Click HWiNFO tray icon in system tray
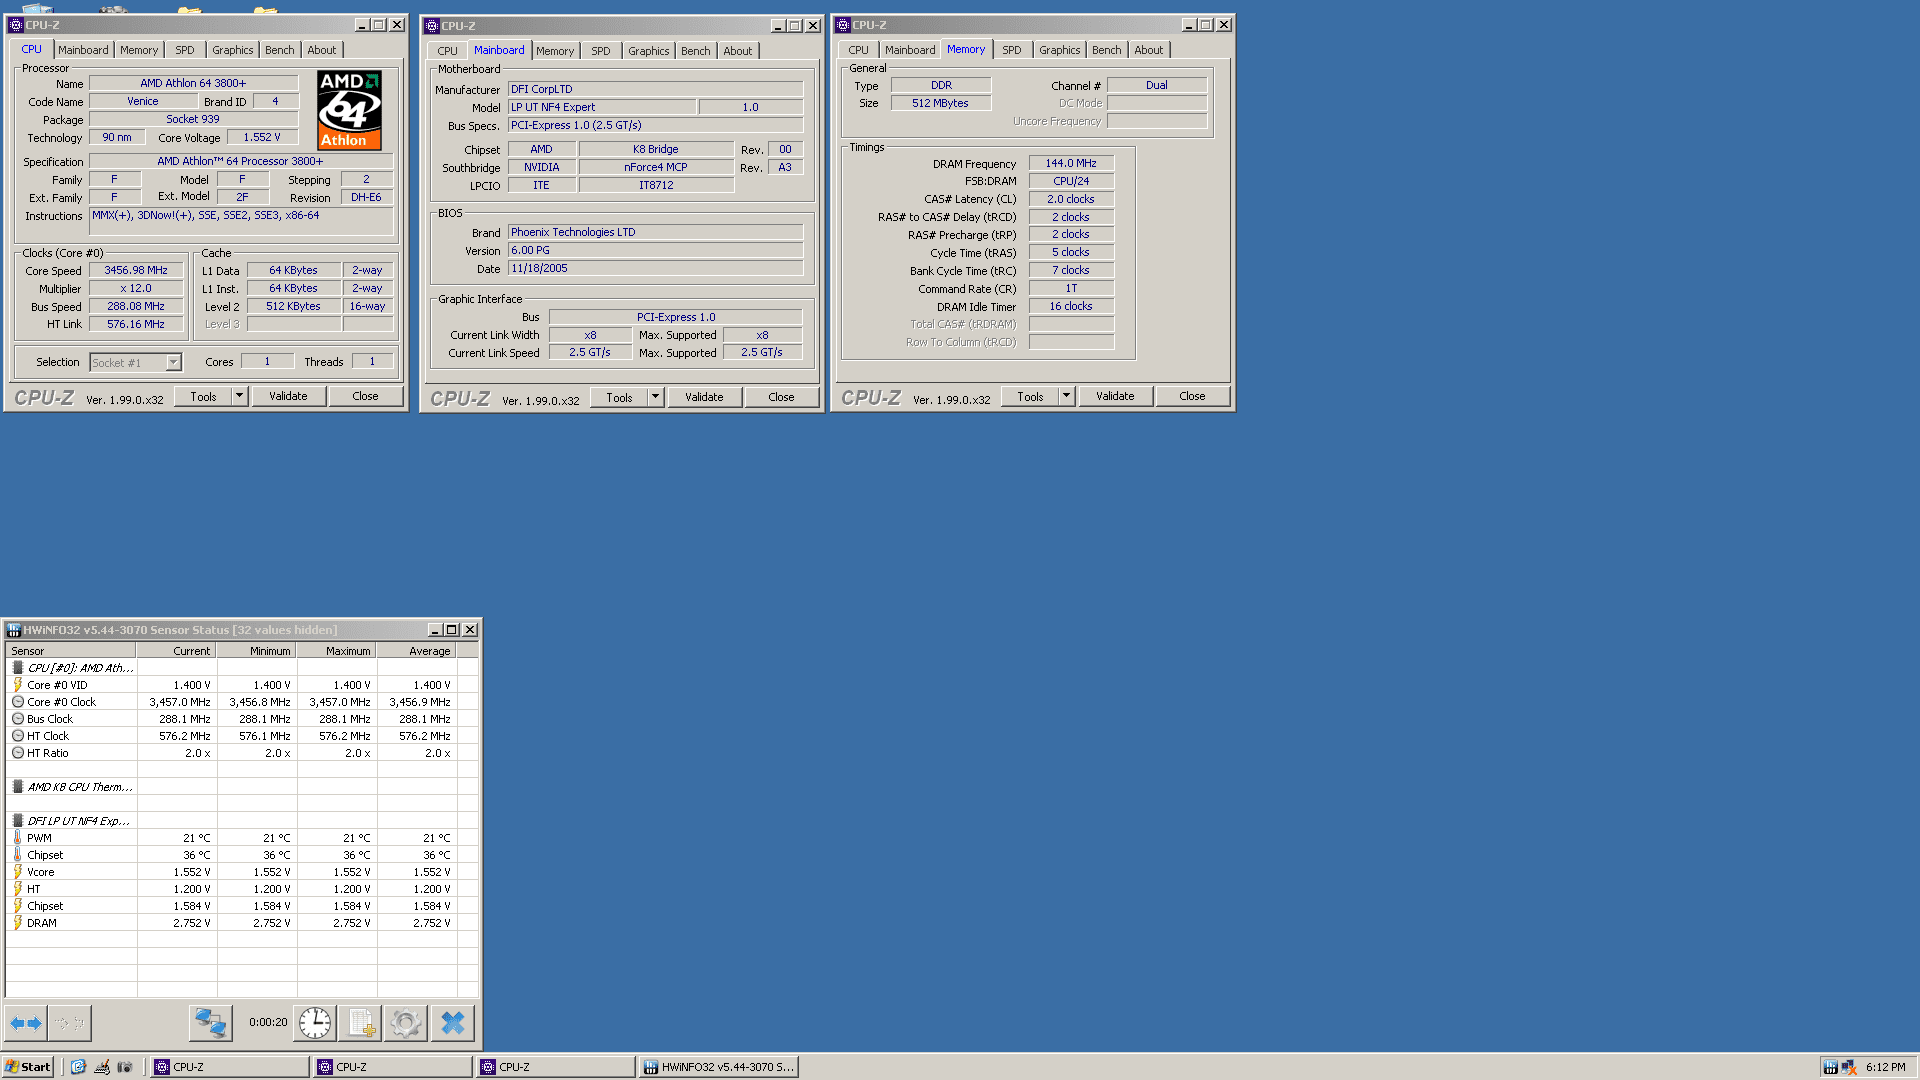 point(1830,1067)
